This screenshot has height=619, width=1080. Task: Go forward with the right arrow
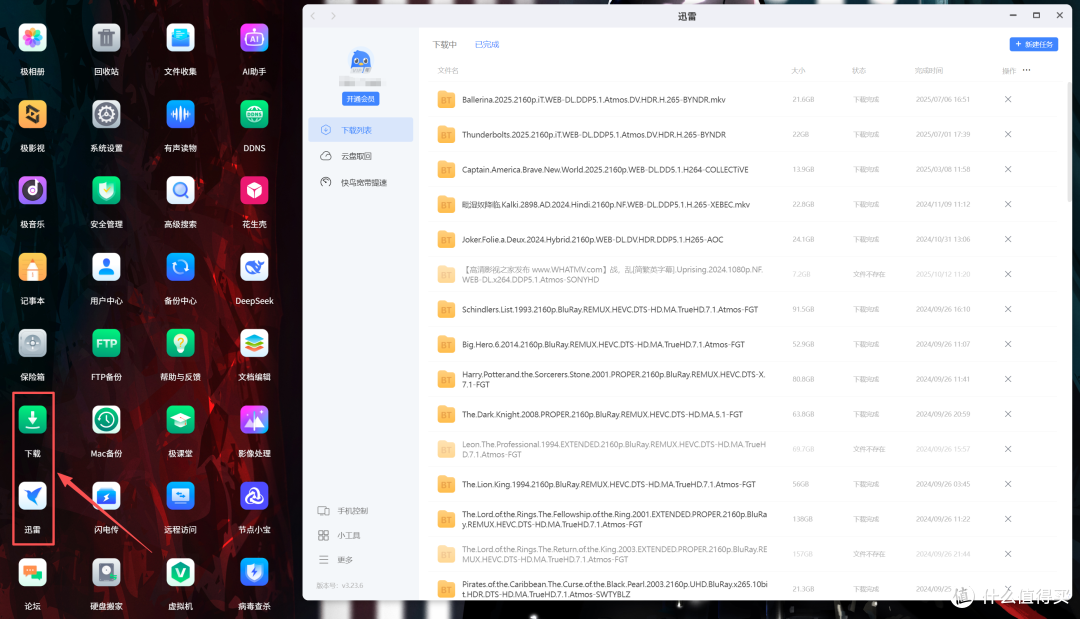[x=333, y=16]
